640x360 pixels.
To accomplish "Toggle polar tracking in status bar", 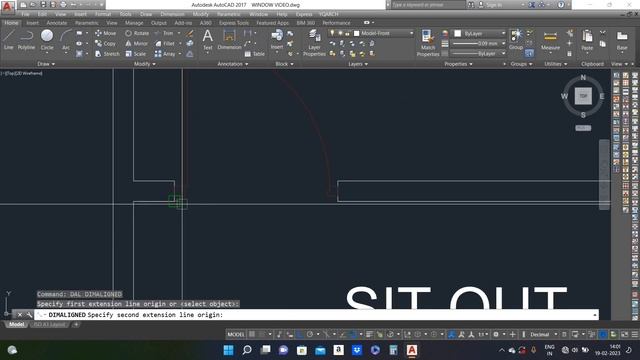I will point(310,334).
